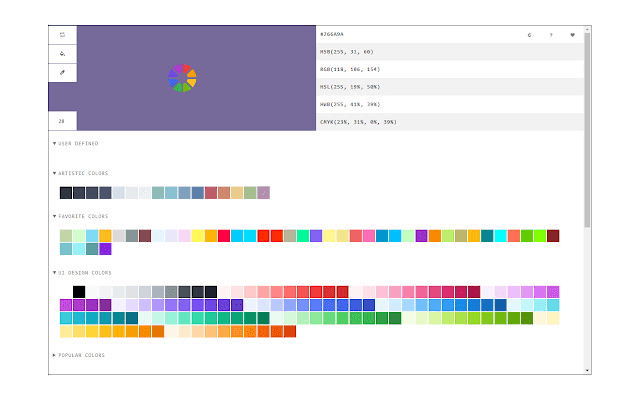Pick the black swatch in UI Design Colors
The height and width of the screenshot is (400, 640).
click(79, 292)
